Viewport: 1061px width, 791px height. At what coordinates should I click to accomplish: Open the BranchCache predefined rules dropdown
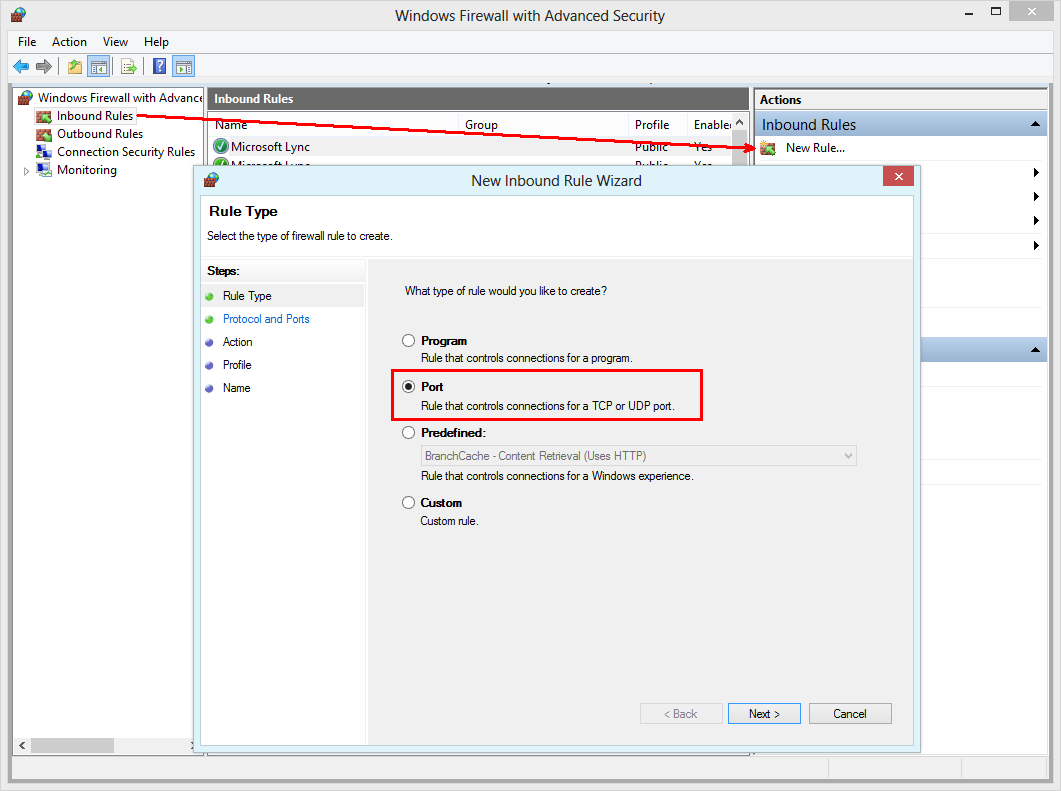(x=849, y=455)
